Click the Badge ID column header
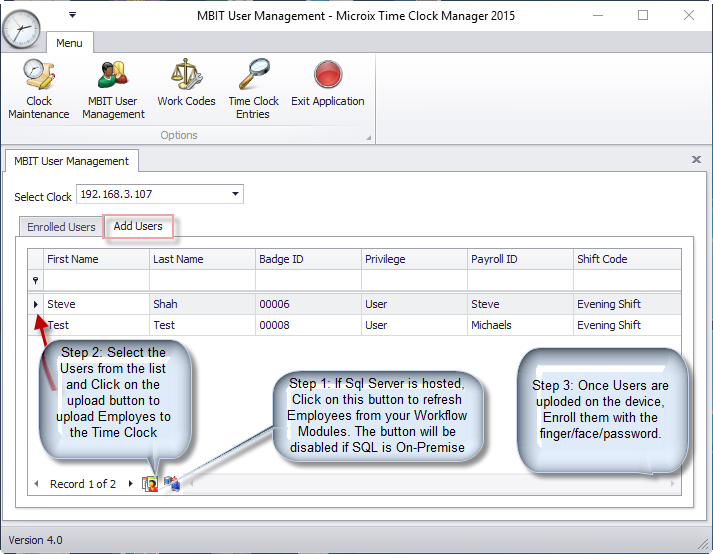This screenshot has height=554, width=713. point(307,259)
